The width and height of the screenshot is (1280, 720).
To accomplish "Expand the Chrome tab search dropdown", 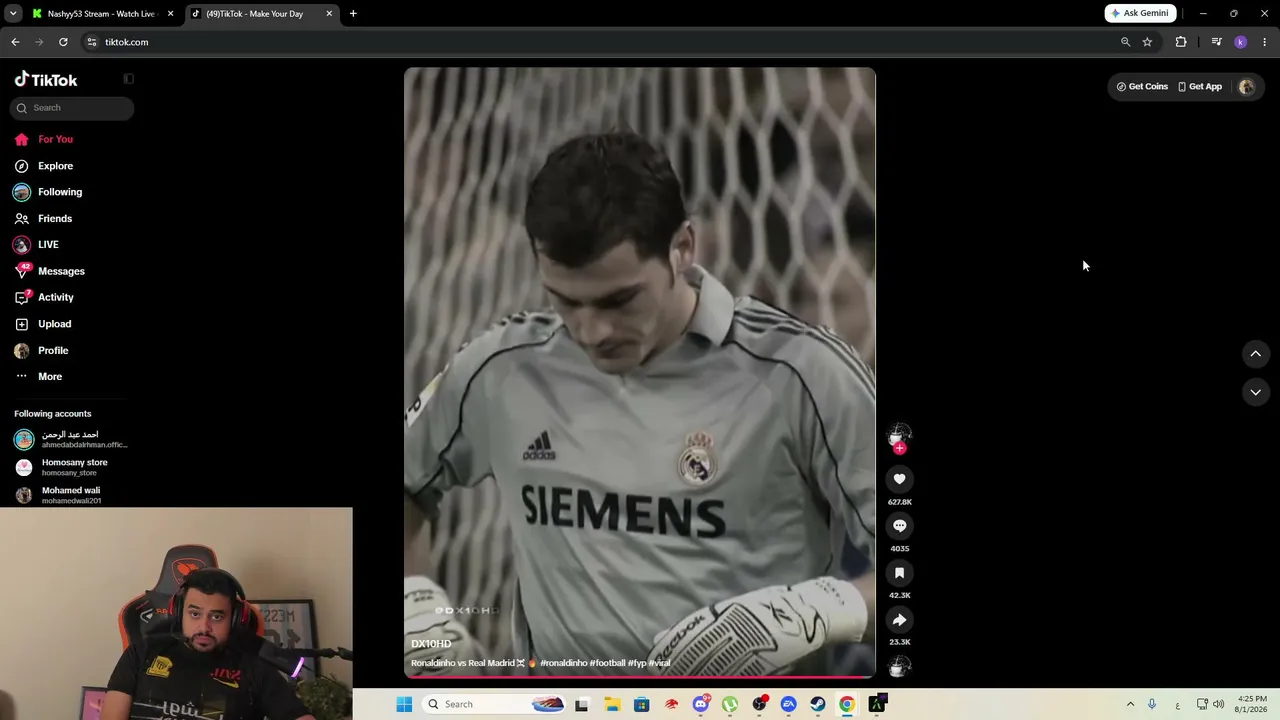I will 13,14.
